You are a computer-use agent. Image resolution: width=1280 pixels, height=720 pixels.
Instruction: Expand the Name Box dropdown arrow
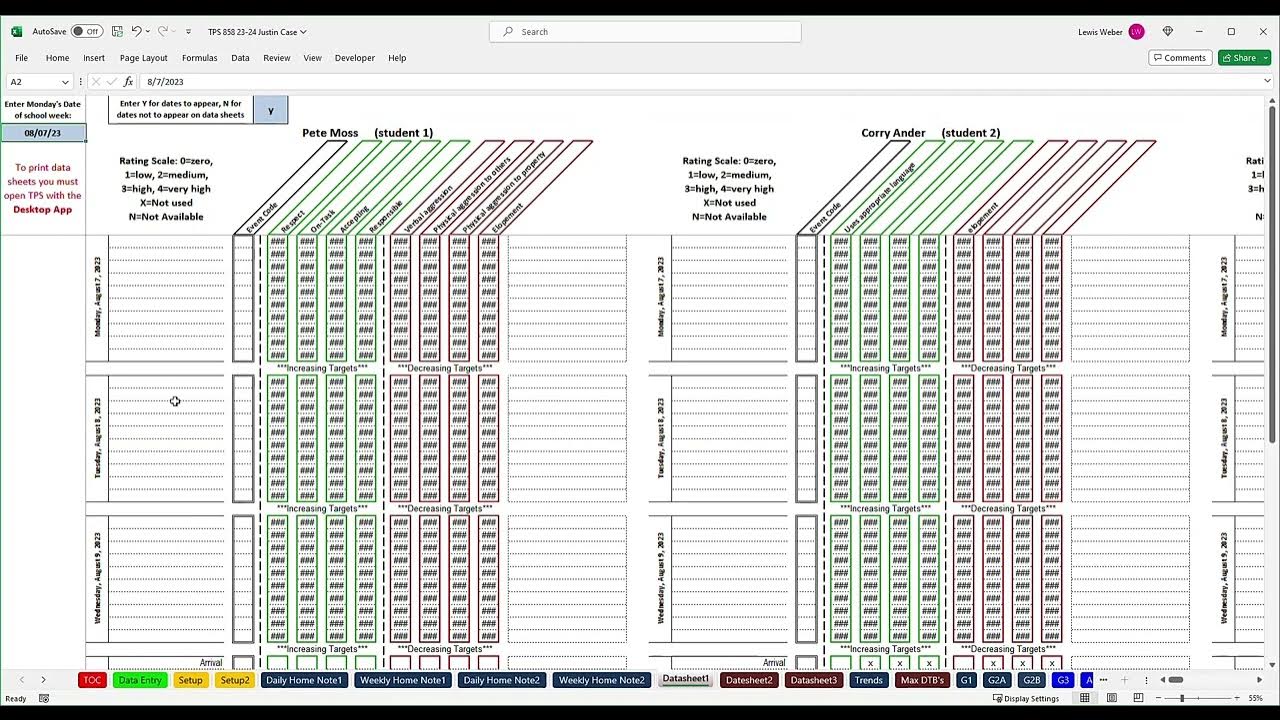coord(65,82)
